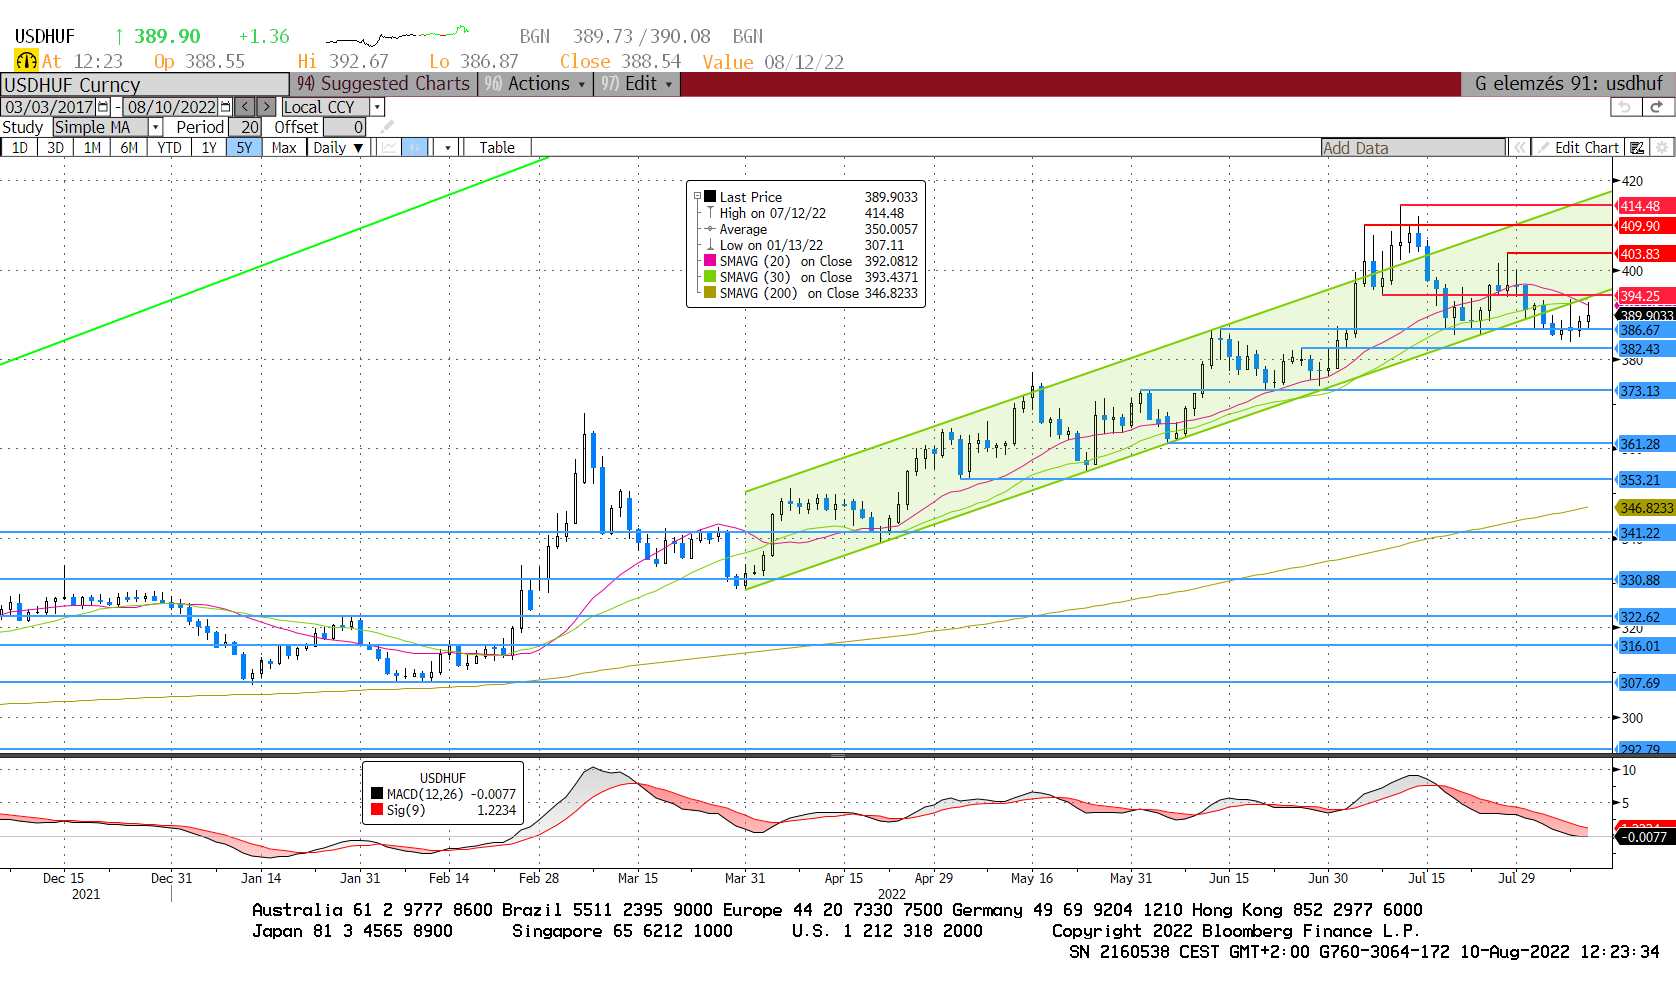Select the Max range tab
Screen dimensions: 1676x995
click(x=284, y=148)
